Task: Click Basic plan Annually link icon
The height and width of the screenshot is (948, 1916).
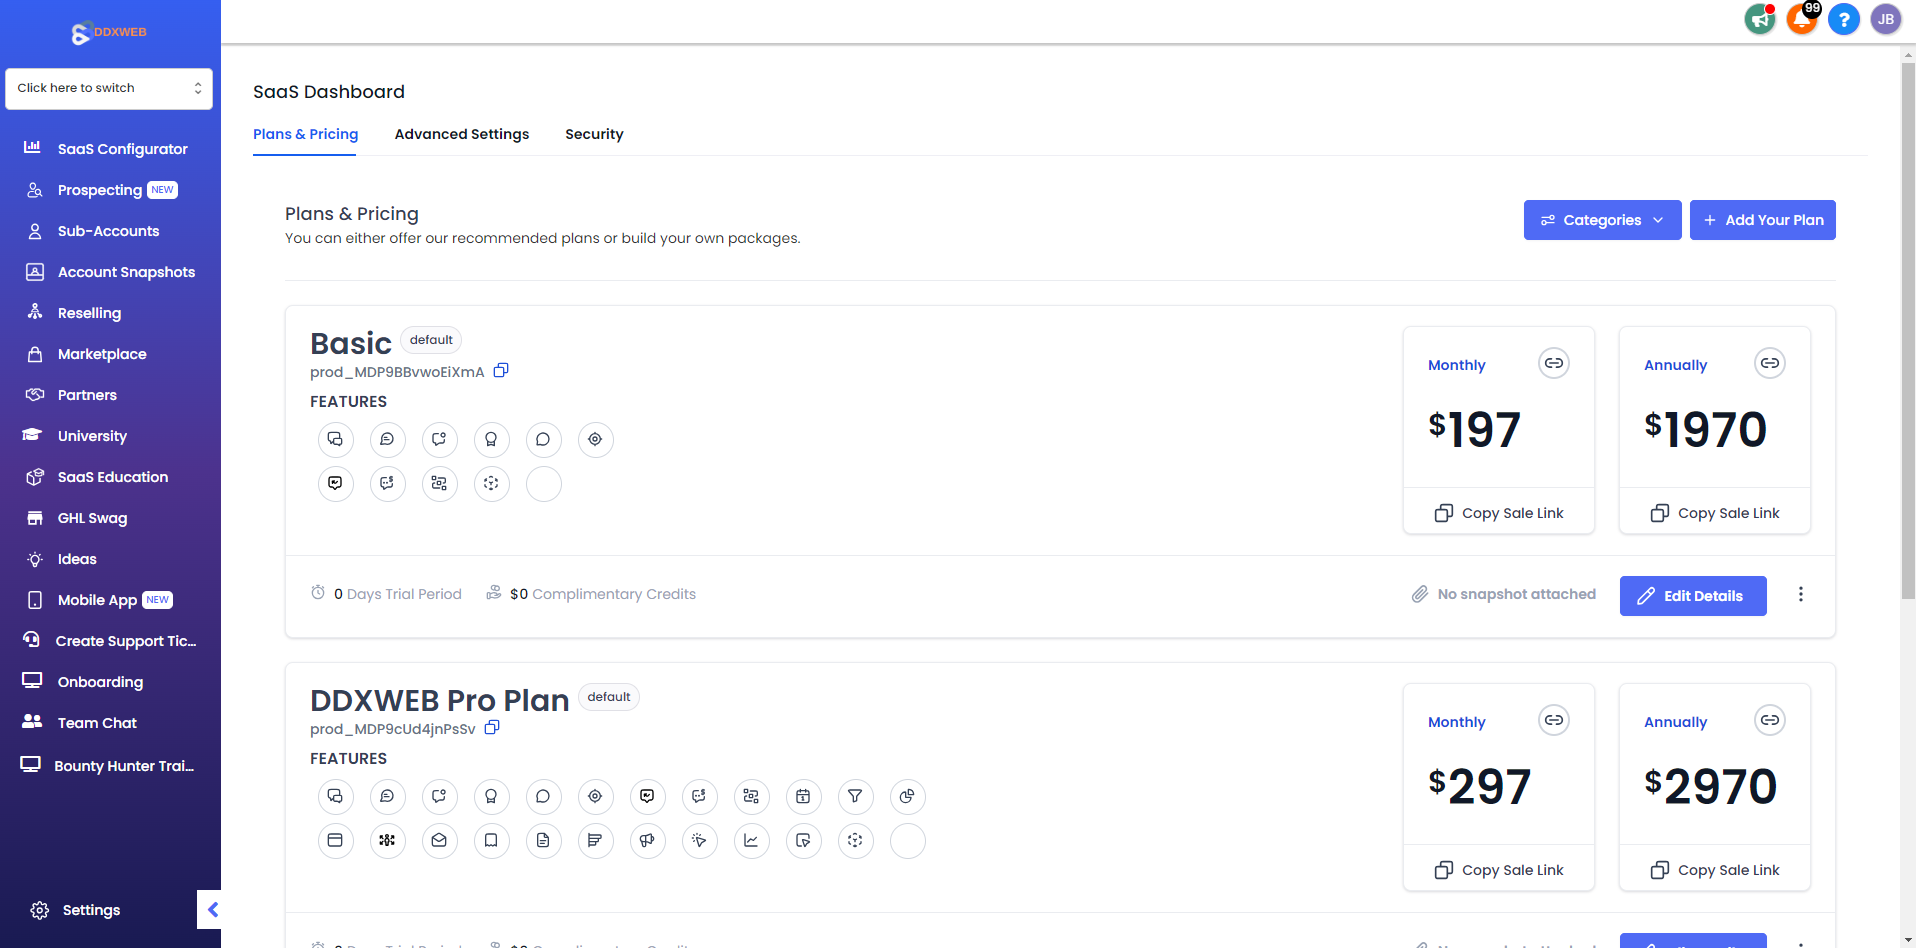Action: click(x=1769, y=363)
